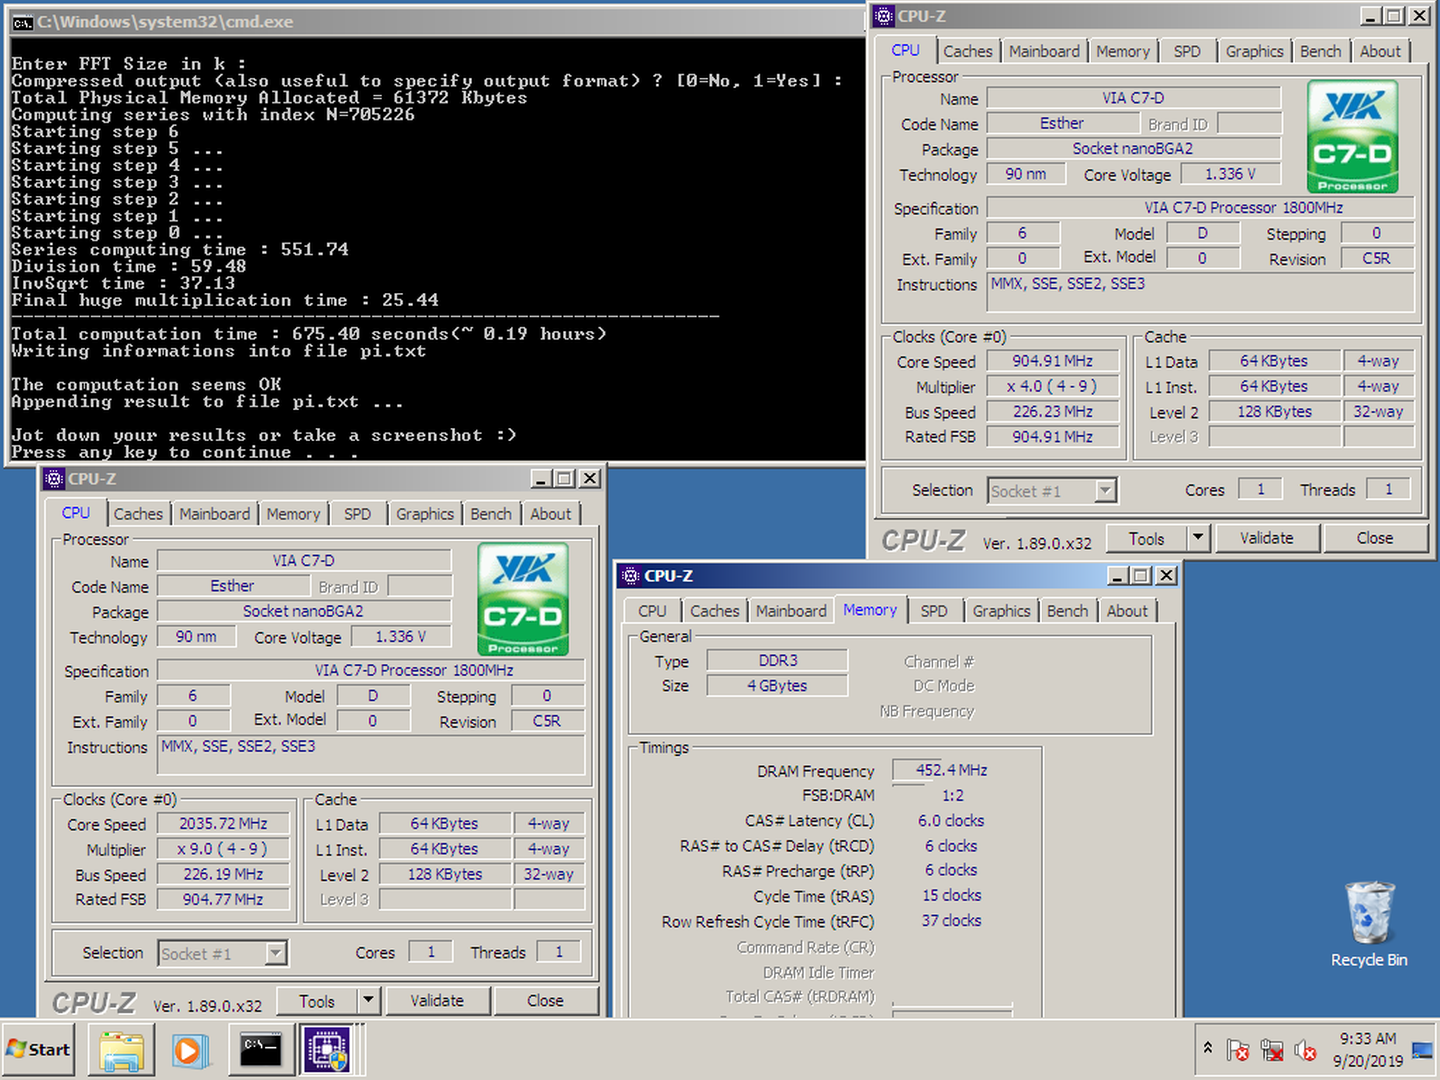Click Core Speed value 2035.72 MHz
This screenshot has height=1080, width=1440.
[x=223, y=824]
